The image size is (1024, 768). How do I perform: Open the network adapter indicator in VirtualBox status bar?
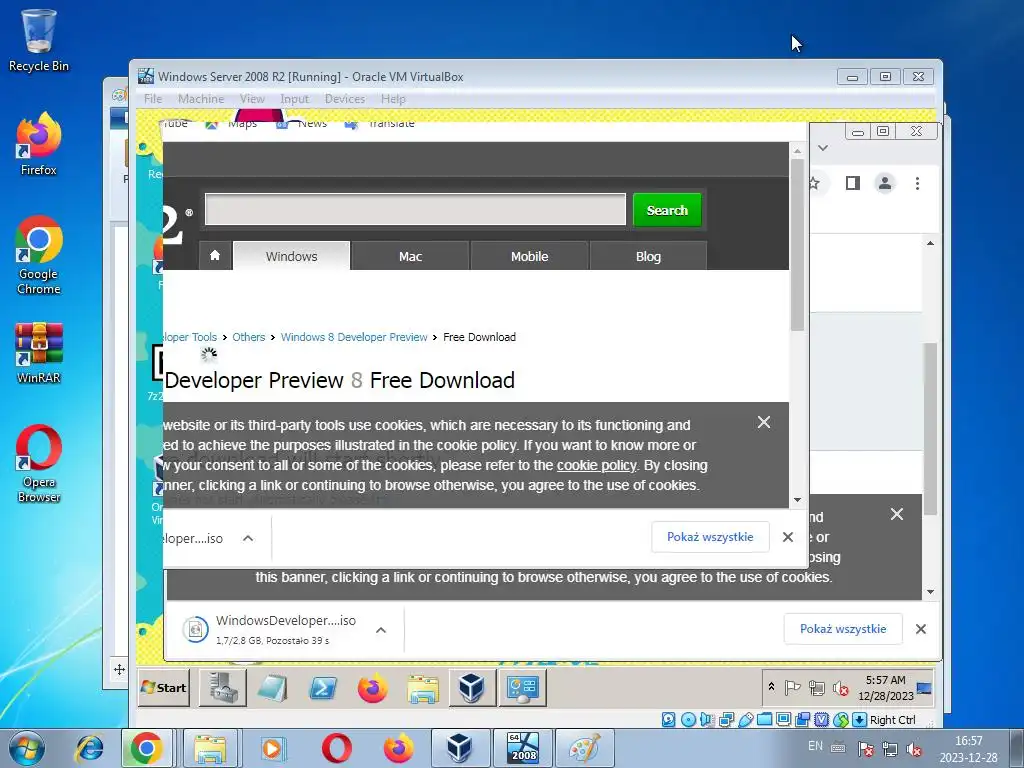(x=726, y=720)
